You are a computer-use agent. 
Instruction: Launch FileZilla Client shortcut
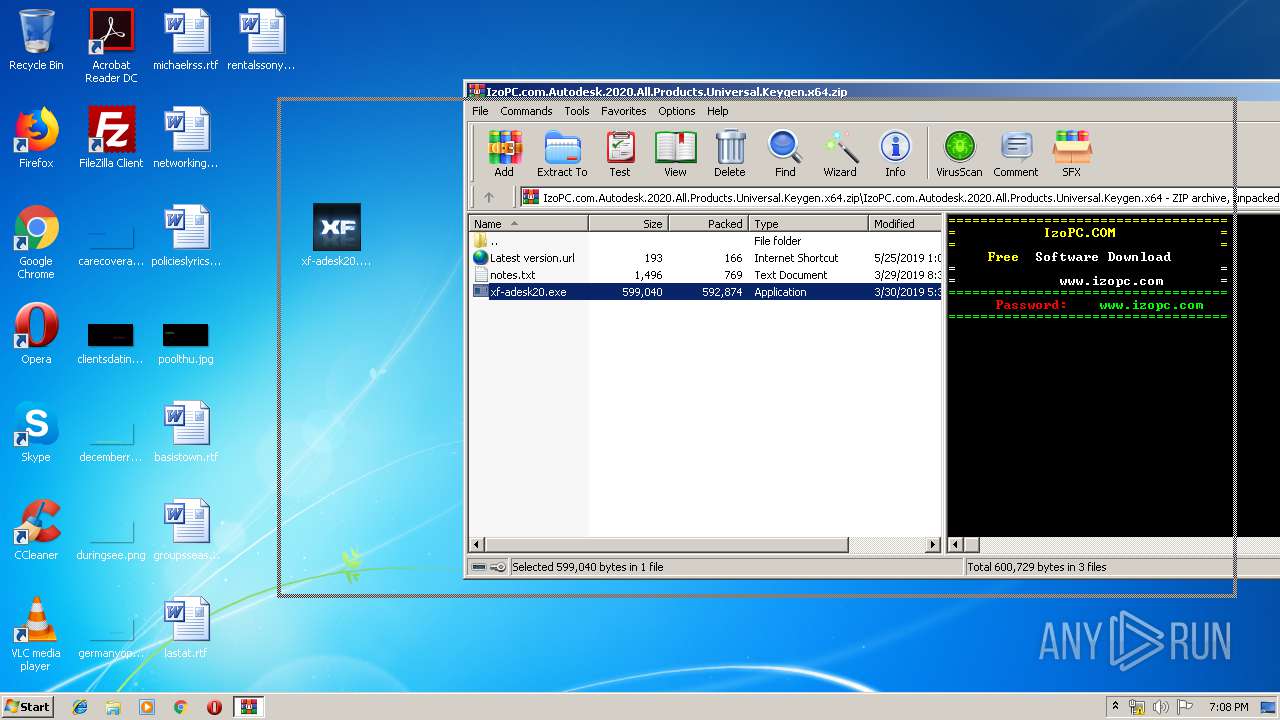pyautogui.click(x=111, y=138)
